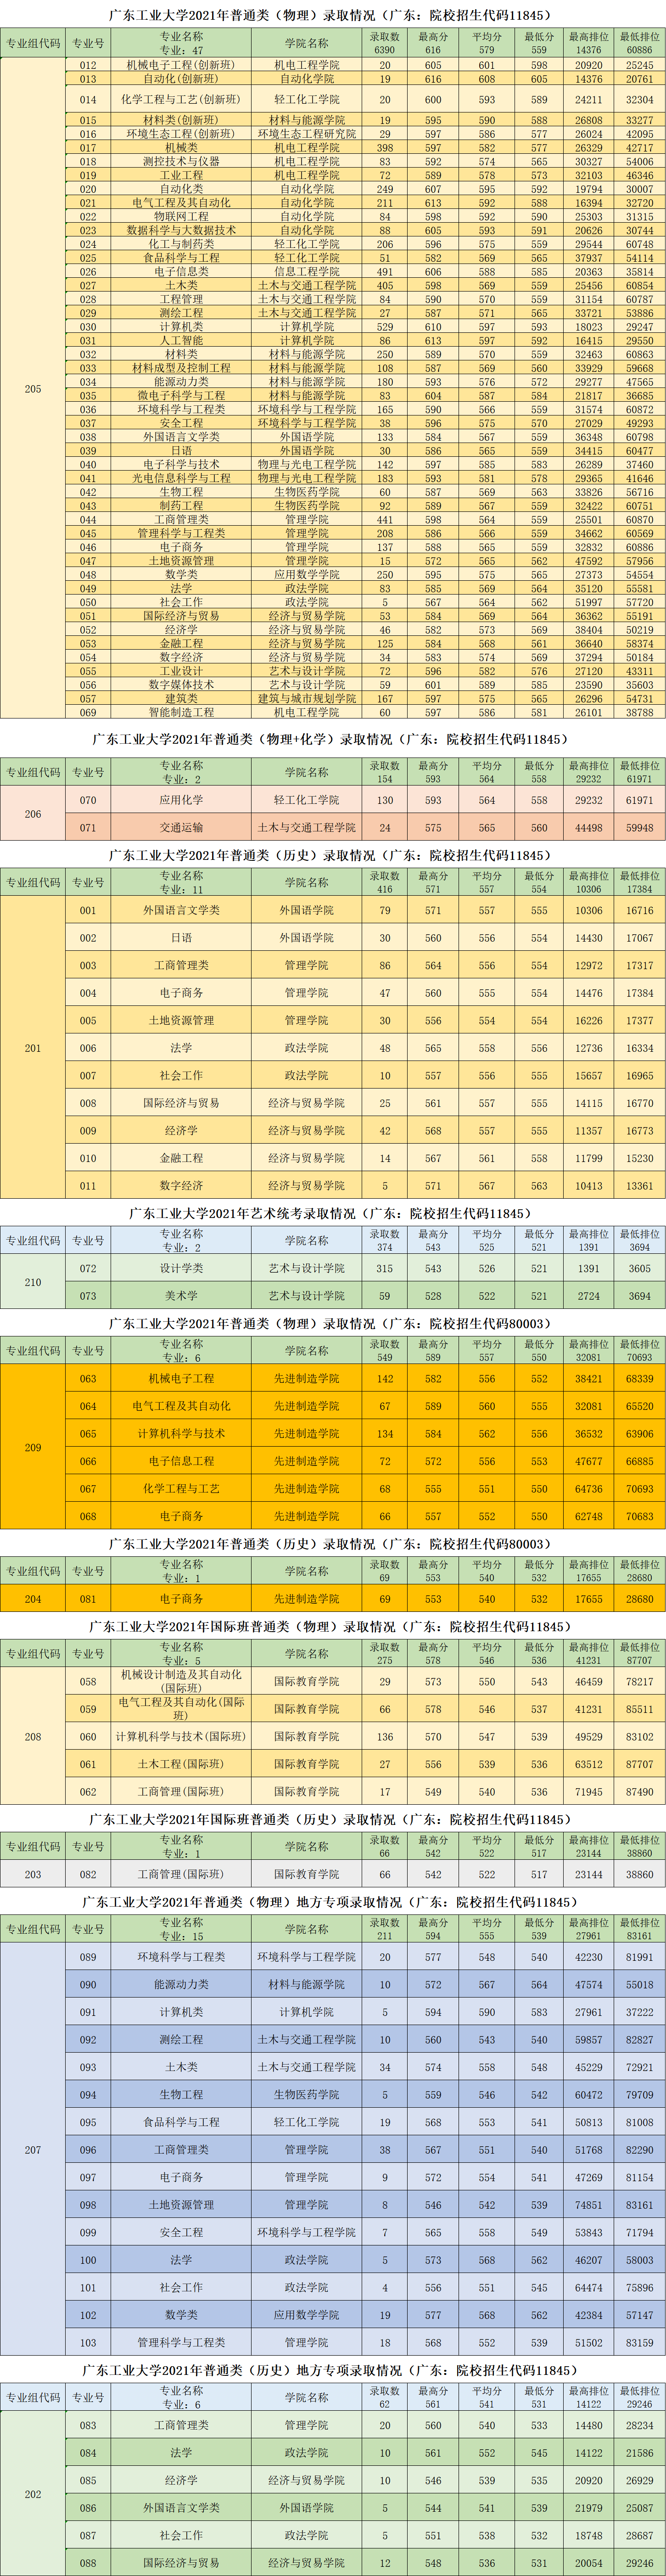
Task: Select major number 081 cell
Action: pos(88,1599)
